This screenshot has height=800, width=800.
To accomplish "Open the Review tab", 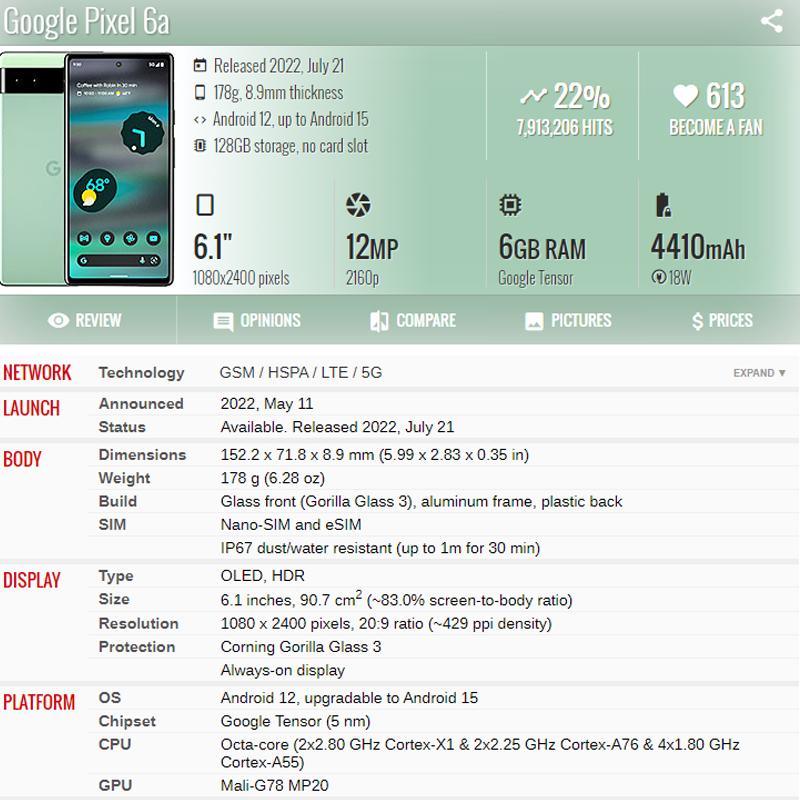I will (85, 320).
